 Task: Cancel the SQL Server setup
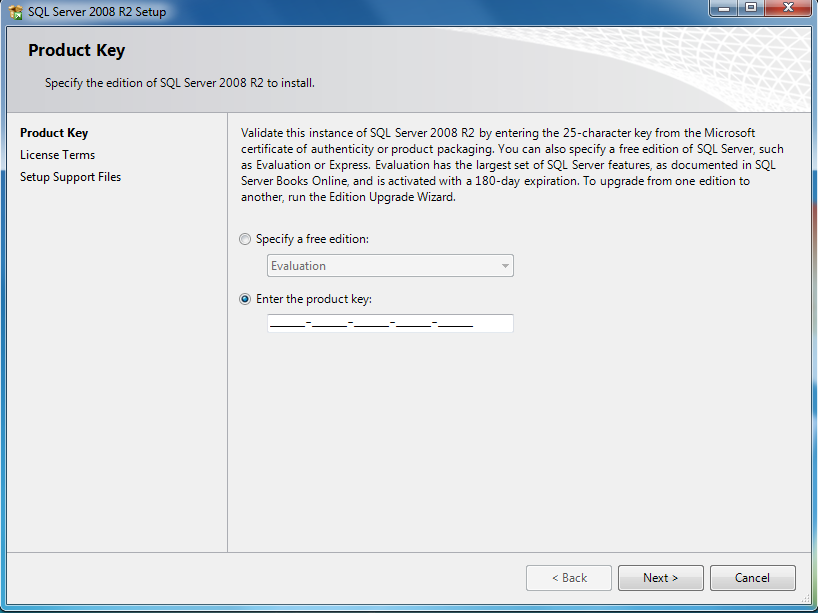click(x=752, y=578)
